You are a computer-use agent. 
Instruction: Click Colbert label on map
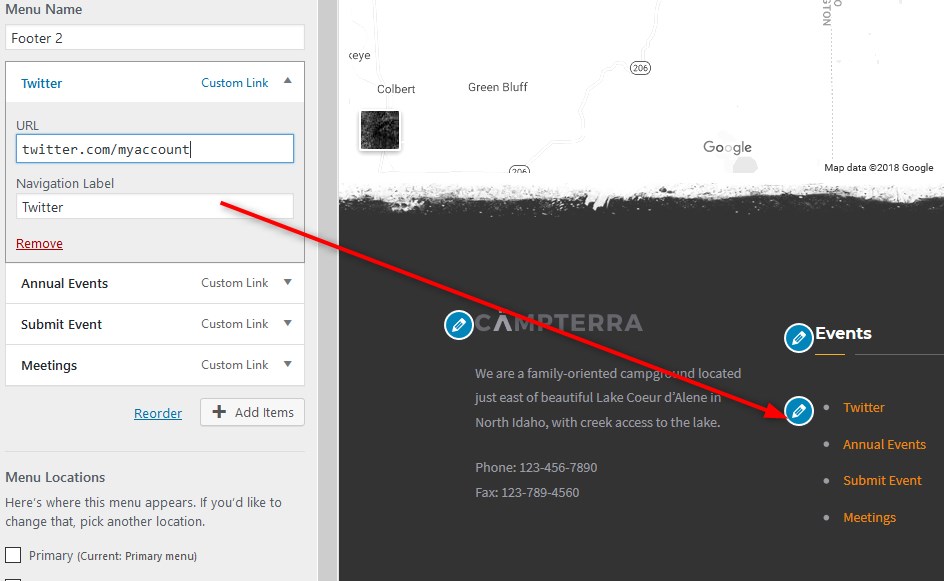(x=396, y=89)
